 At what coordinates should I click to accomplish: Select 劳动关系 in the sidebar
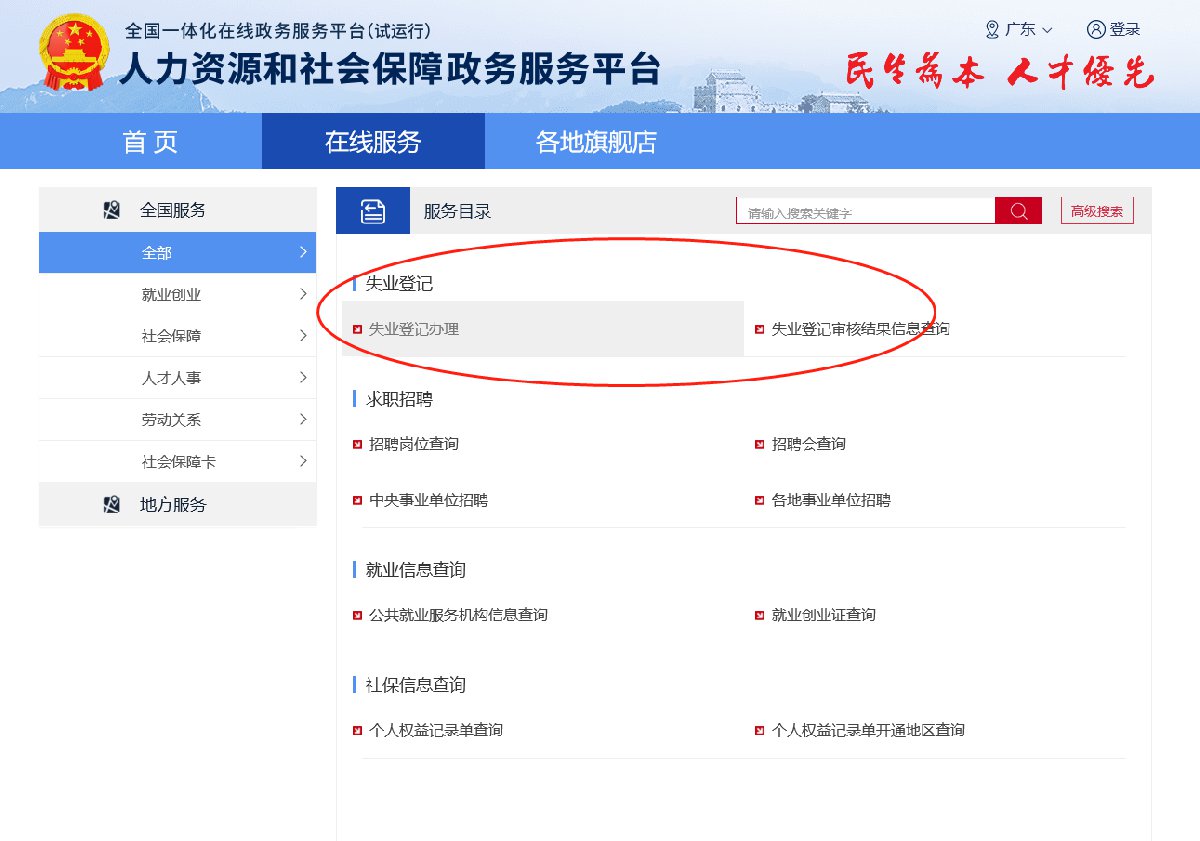click(x=171, y=420)
